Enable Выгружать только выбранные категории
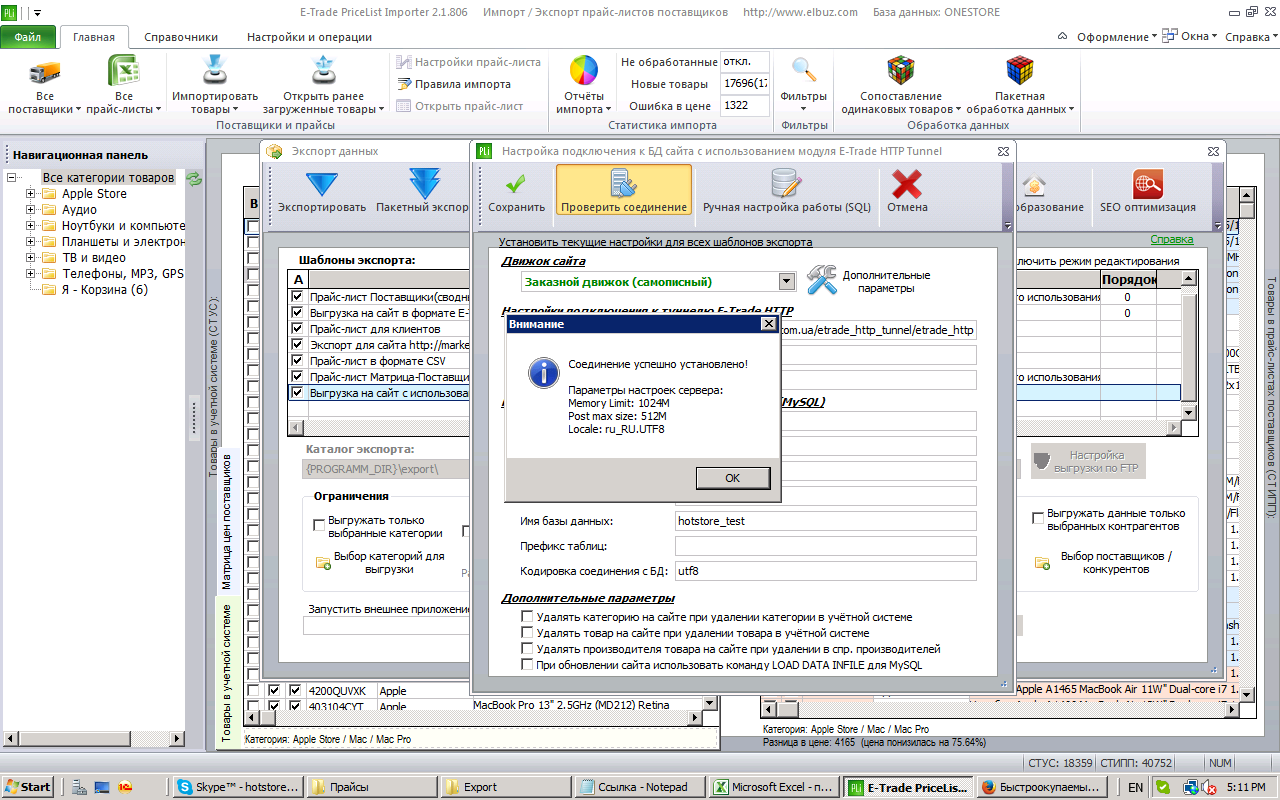Screen dimensions: 1280x800 319,525
